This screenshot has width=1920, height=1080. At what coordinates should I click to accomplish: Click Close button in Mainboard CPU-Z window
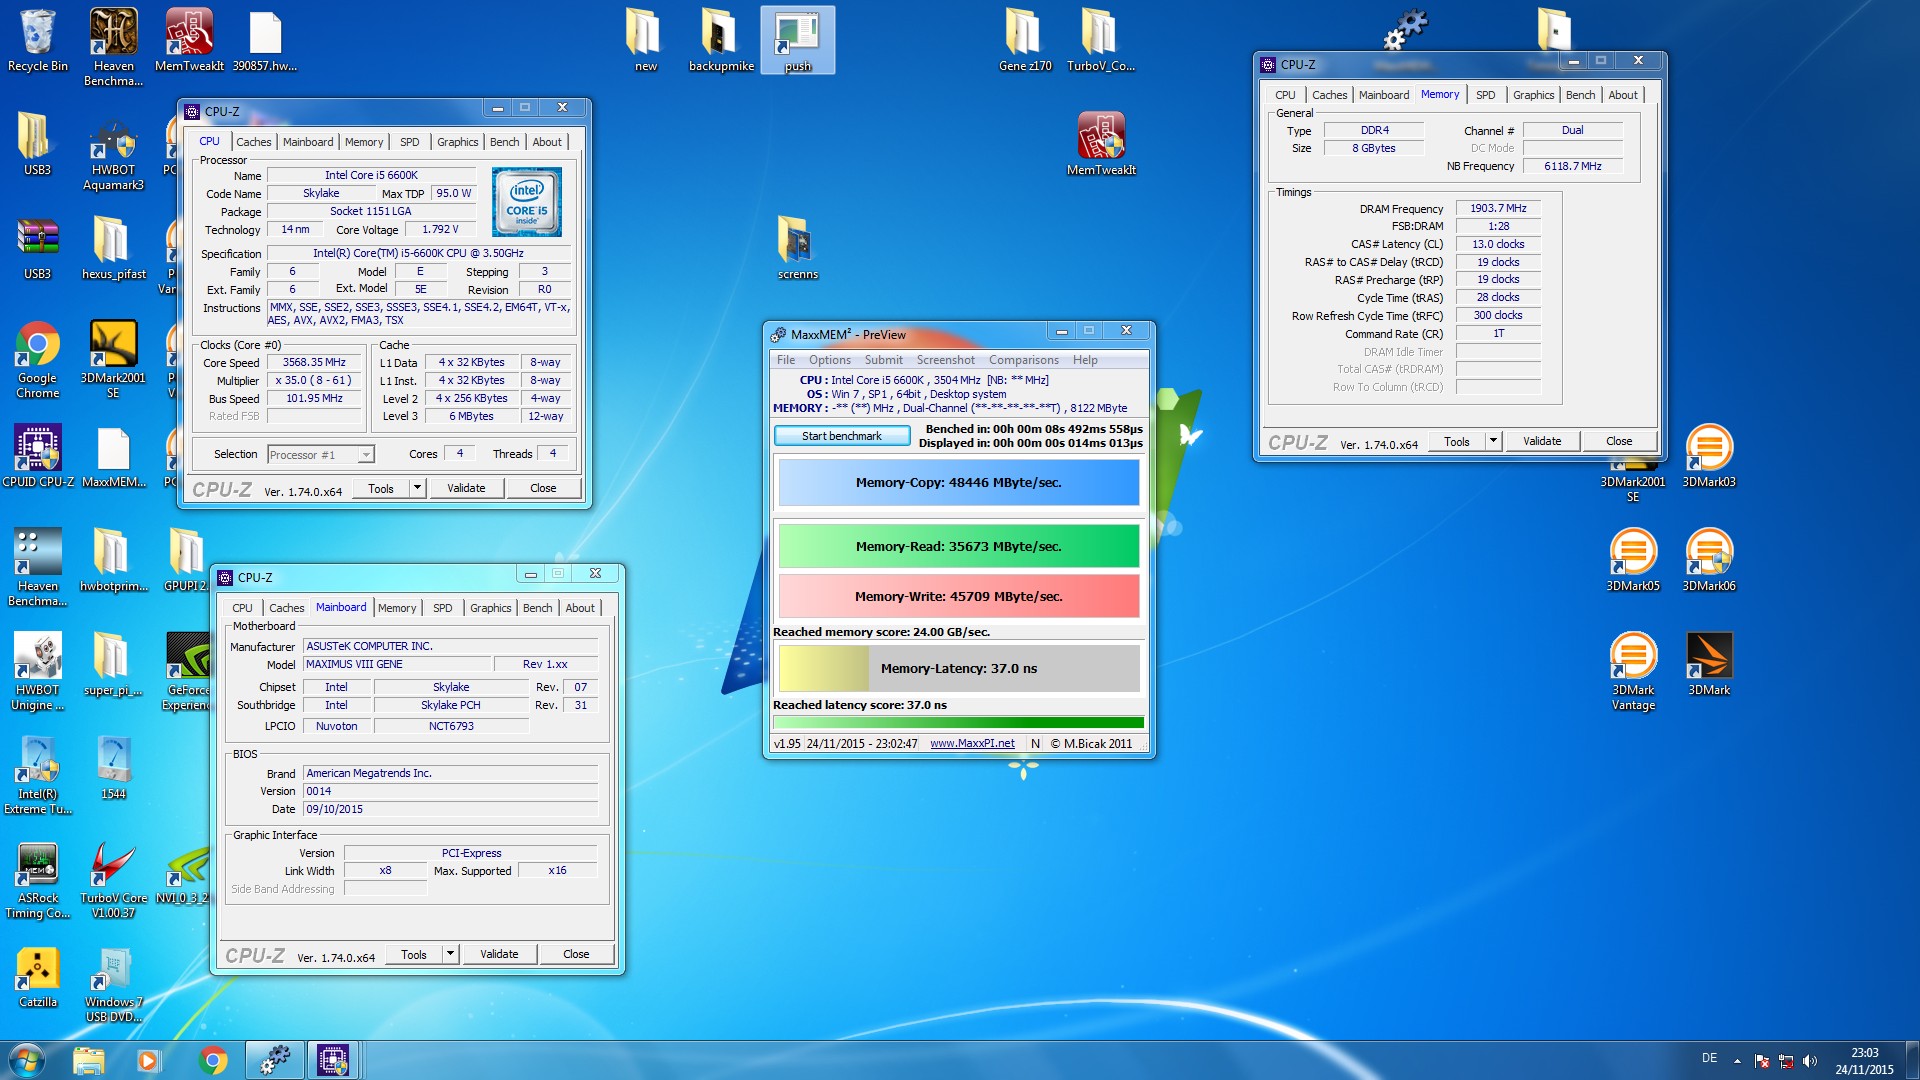pyautogui.click(x=576, y=954)
